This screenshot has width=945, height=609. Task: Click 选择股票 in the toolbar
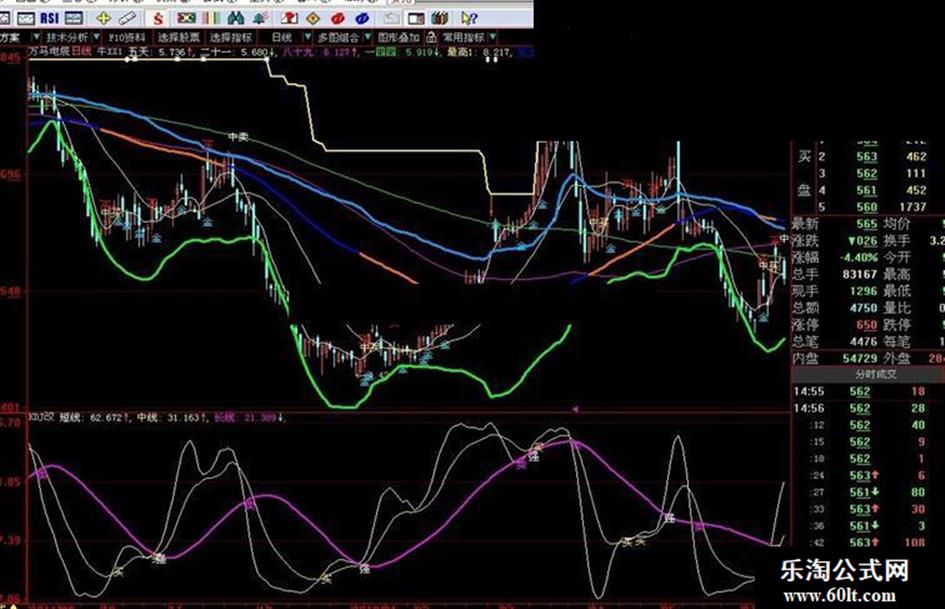tap(178, 37)
